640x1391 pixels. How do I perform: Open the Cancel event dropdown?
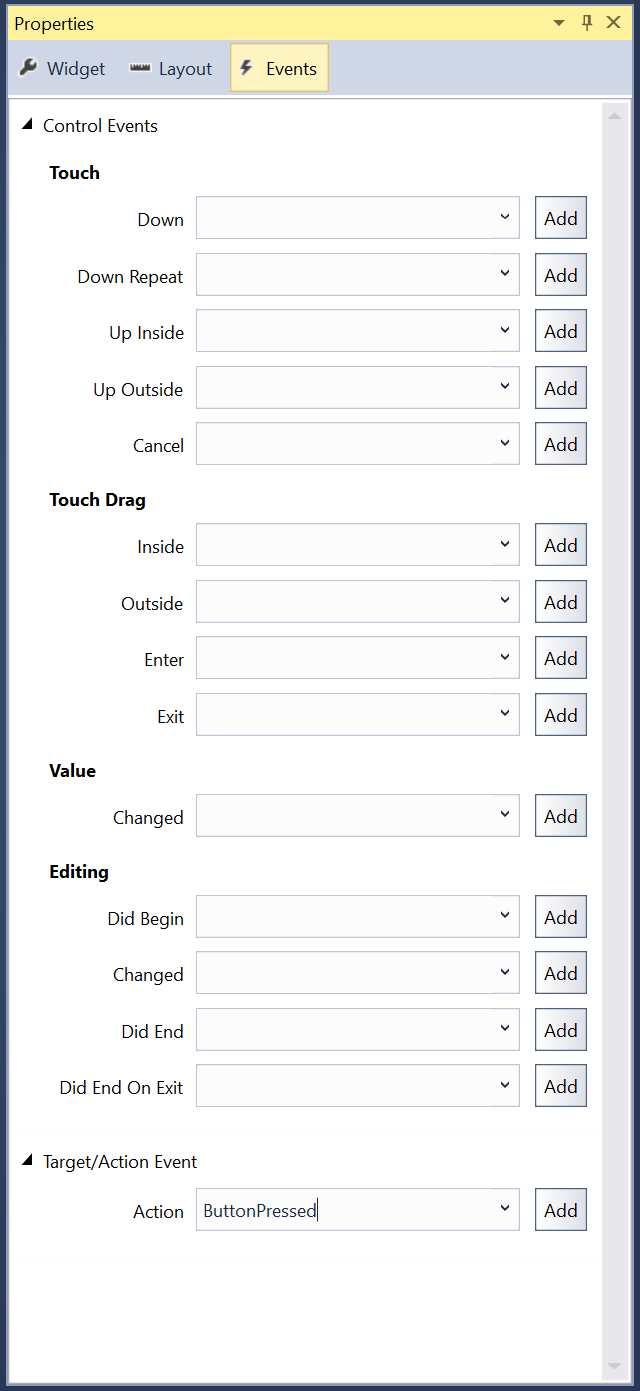[x=506, y=444]
